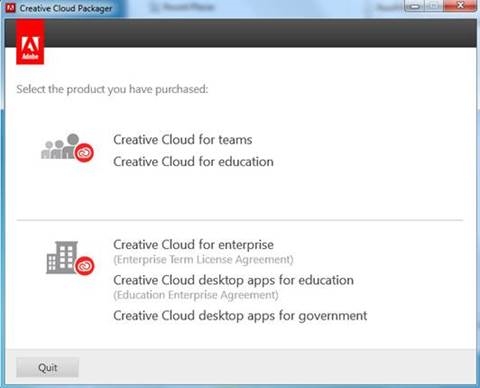The height and width of the screenshot is (388, 480).
Task: Click the 'Select the product you have purchased:' text
Action: (112, 89)
